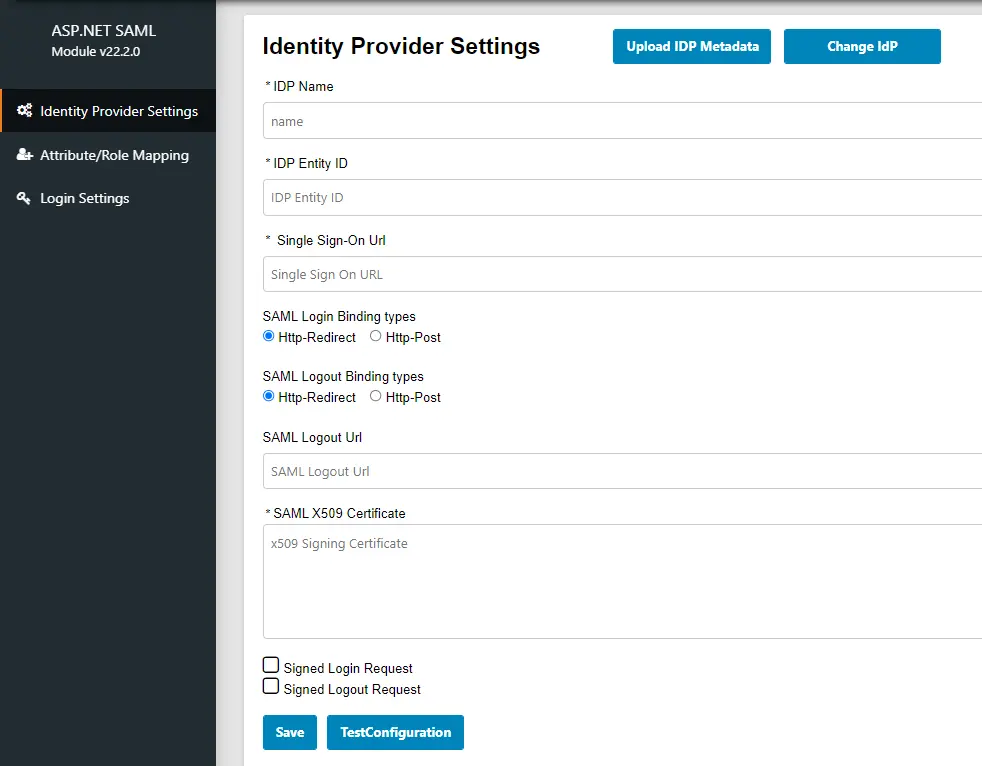Click Upload IDP Metadata button
The image size is (982, 766).
(691, 46)
